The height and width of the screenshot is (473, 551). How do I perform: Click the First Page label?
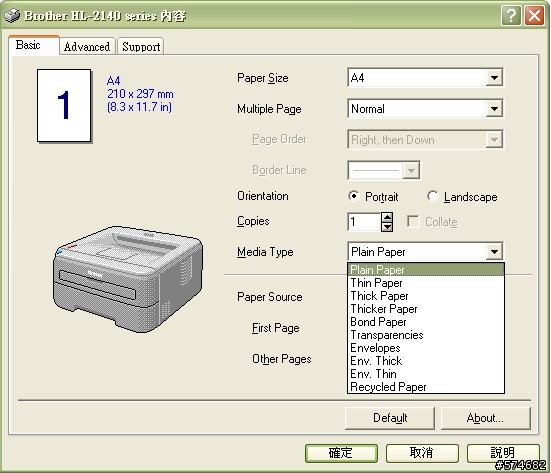coord(276,328)
